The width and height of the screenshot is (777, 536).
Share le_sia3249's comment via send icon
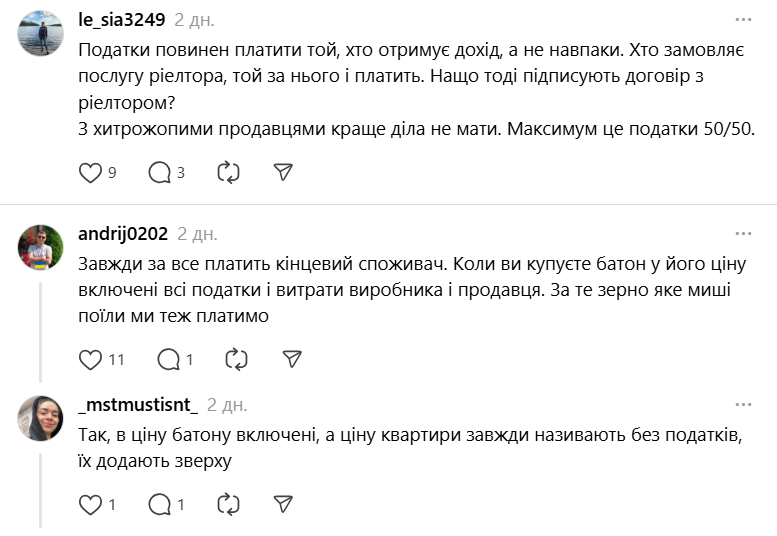283,173
